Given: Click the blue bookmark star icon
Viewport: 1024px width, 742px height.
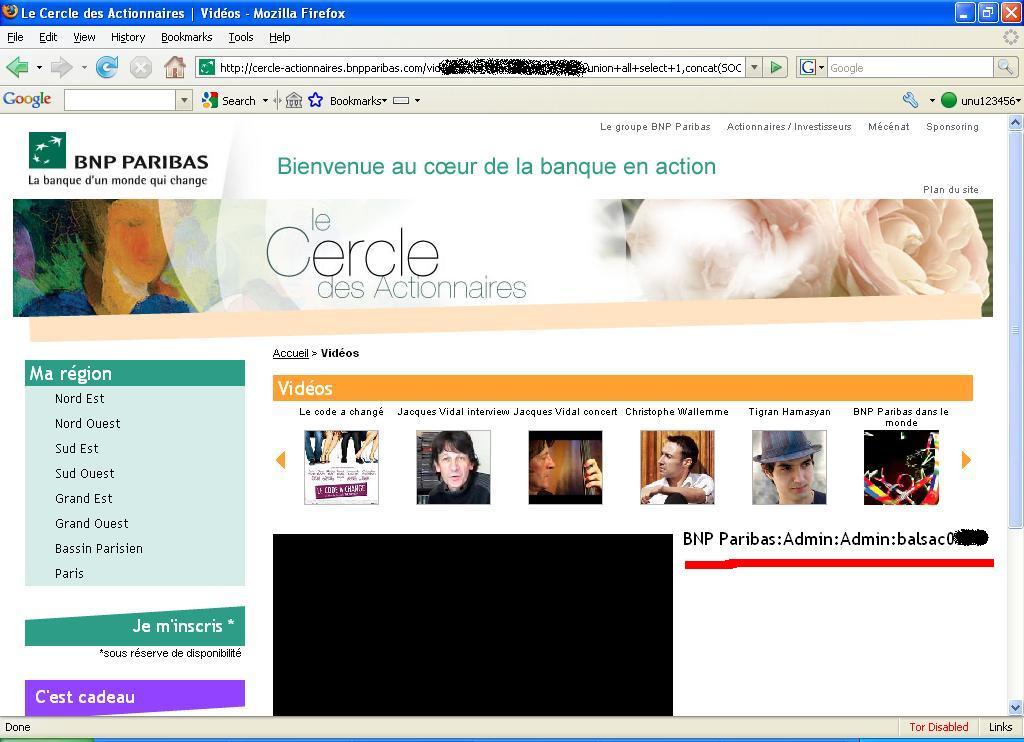Looking at the screenshot, I should [315, 101].
